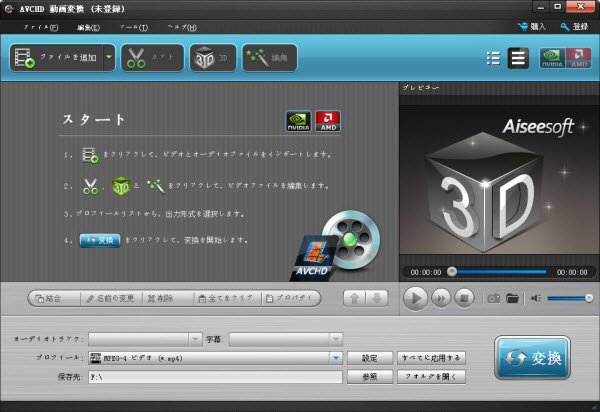Click the Clear All button
The image size is (600, 412).
[227, 298]
